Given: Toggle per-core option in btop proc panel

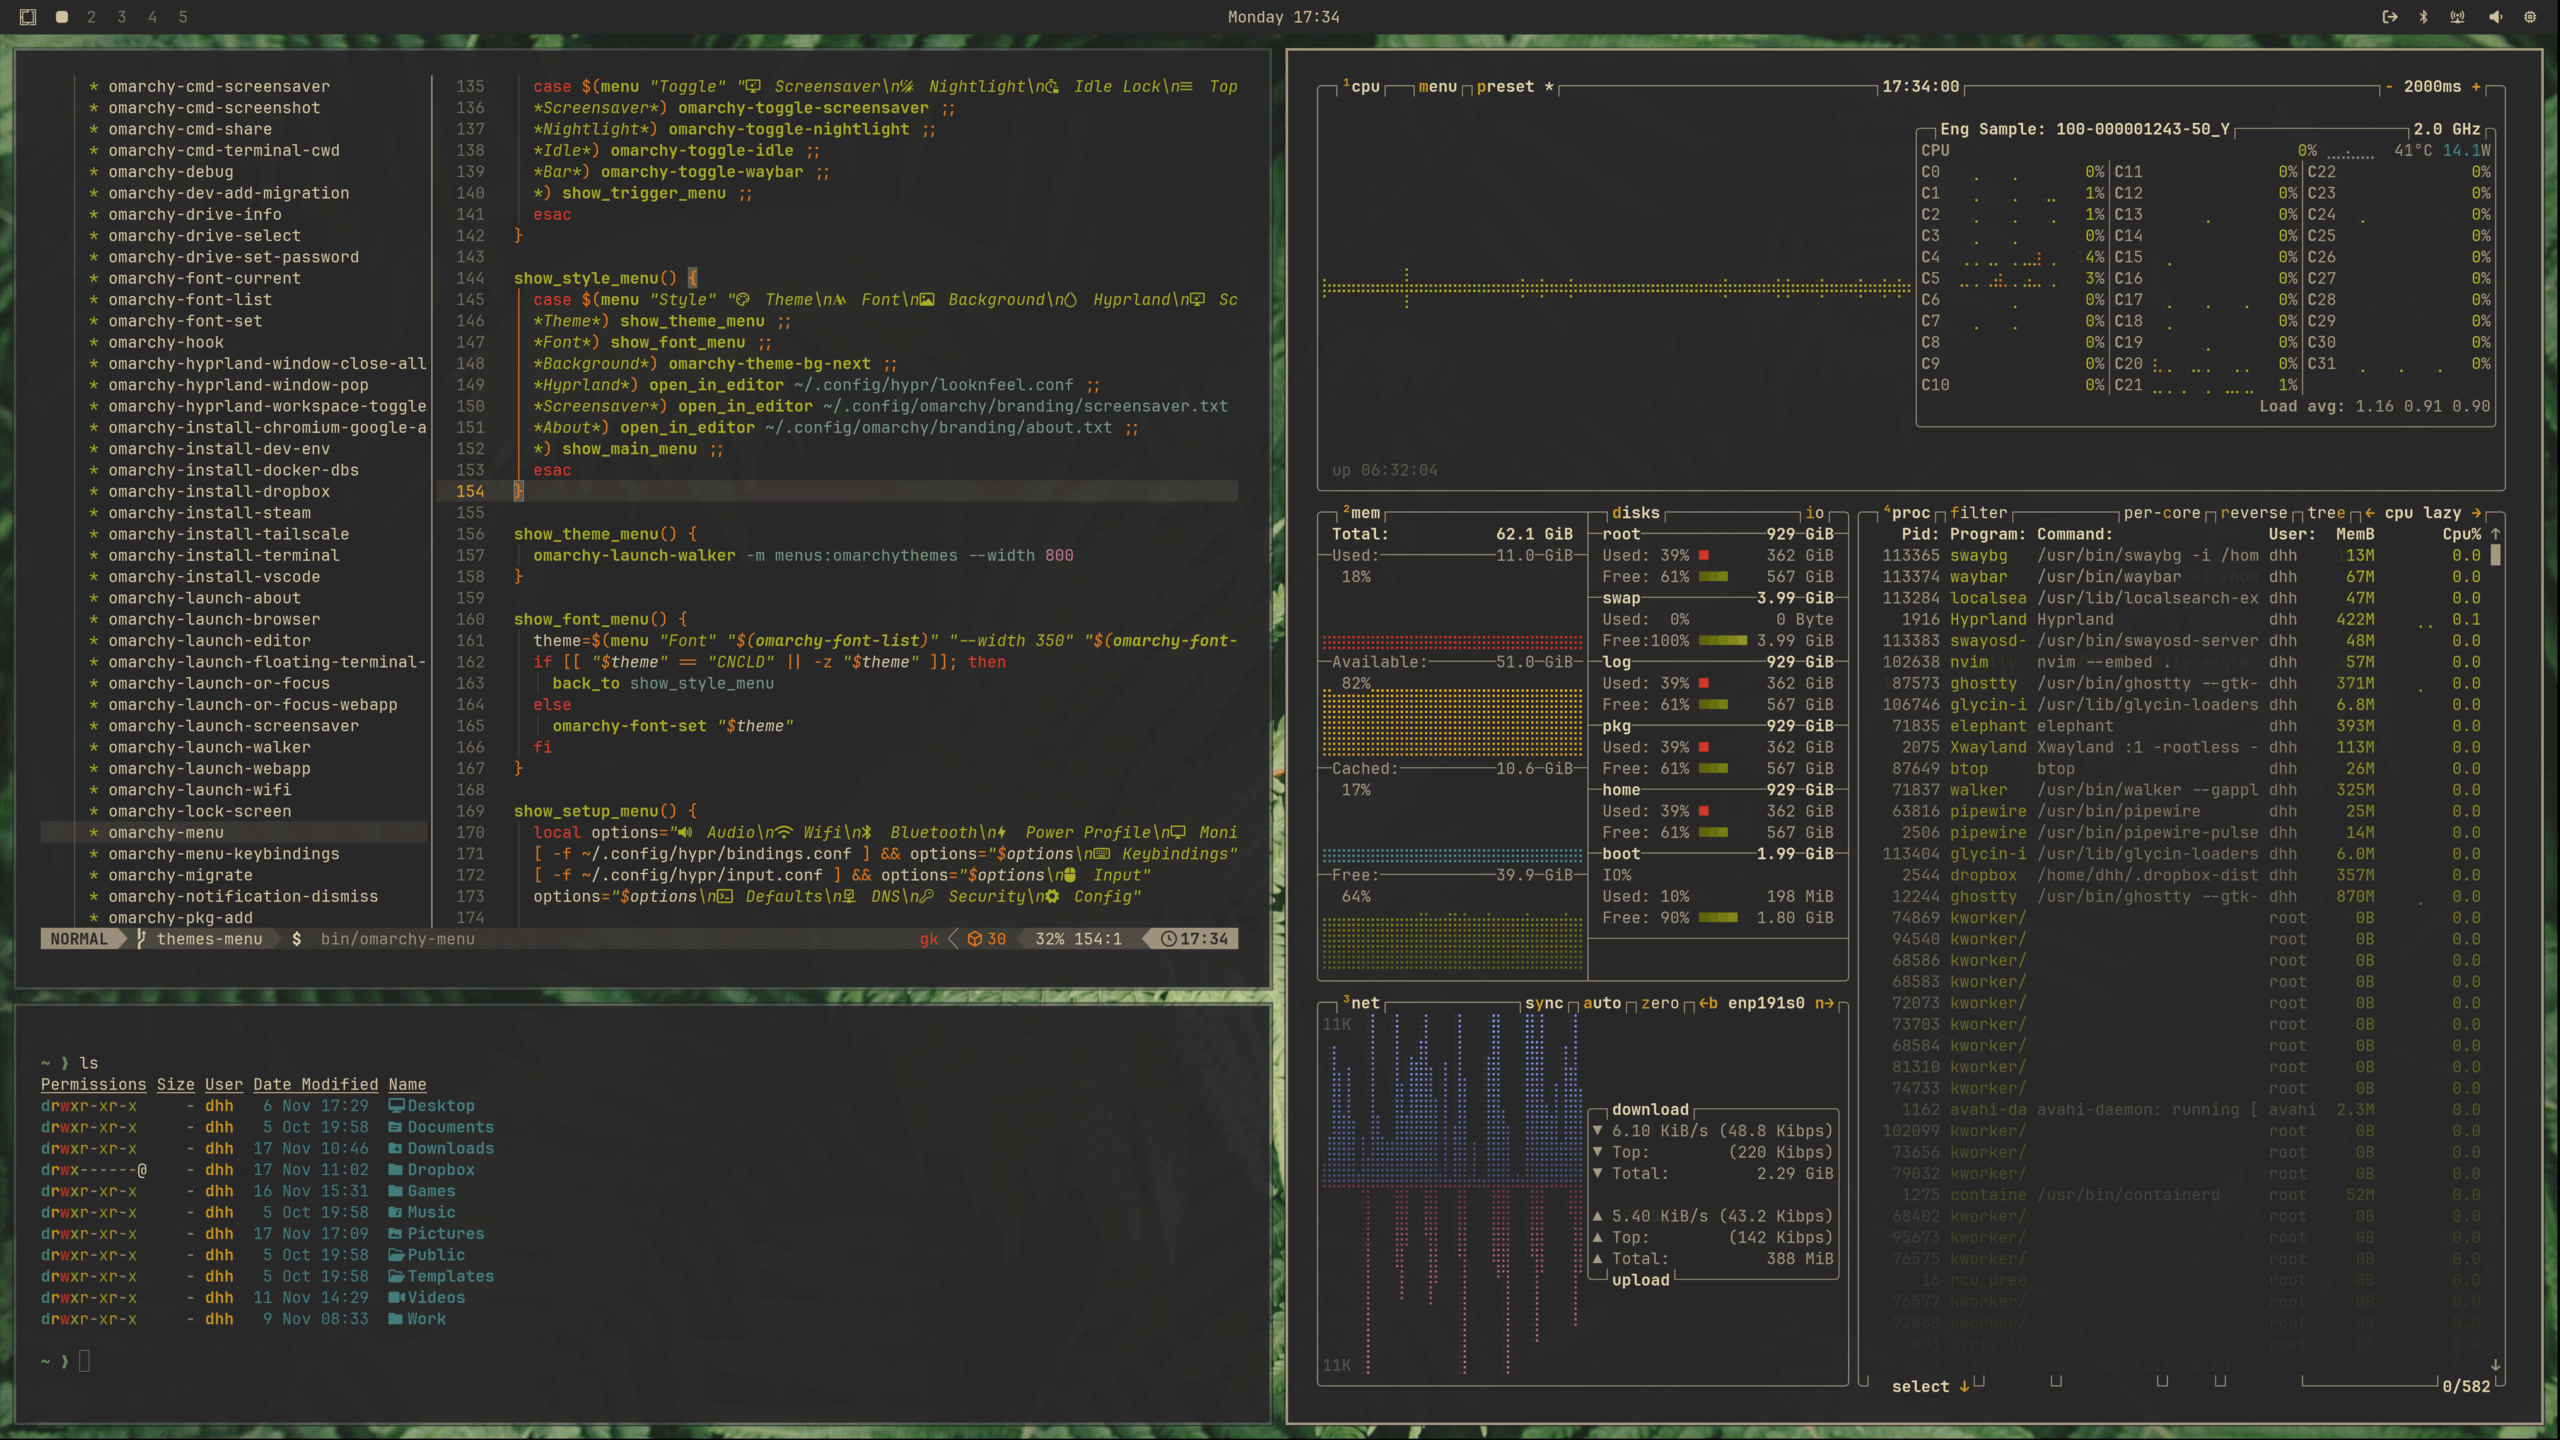Looking at the screenshot, I should [2161, 513].
